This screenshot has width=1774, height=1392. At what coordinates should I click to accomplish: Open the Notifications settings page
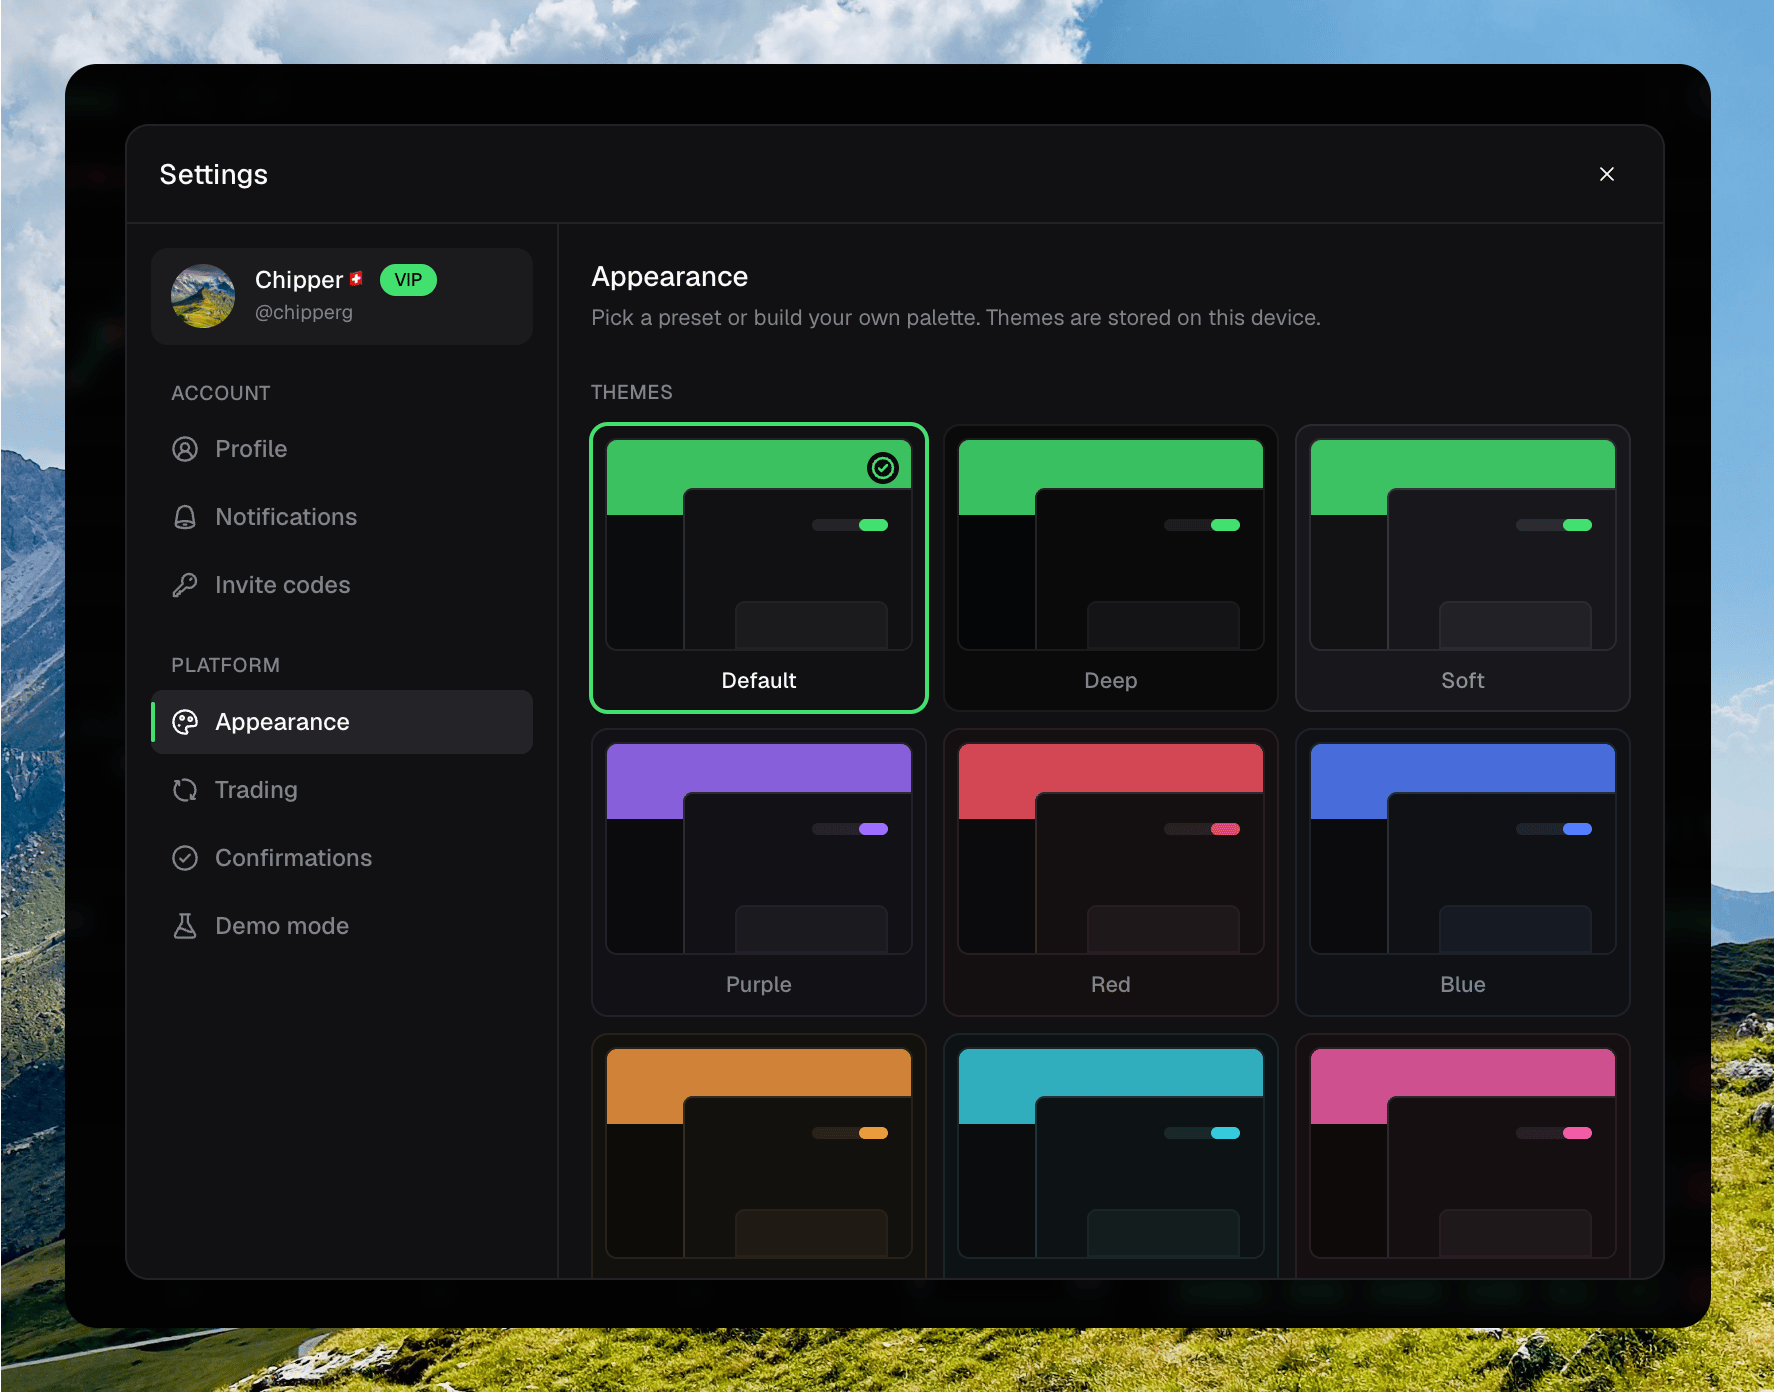pos(342,517)
